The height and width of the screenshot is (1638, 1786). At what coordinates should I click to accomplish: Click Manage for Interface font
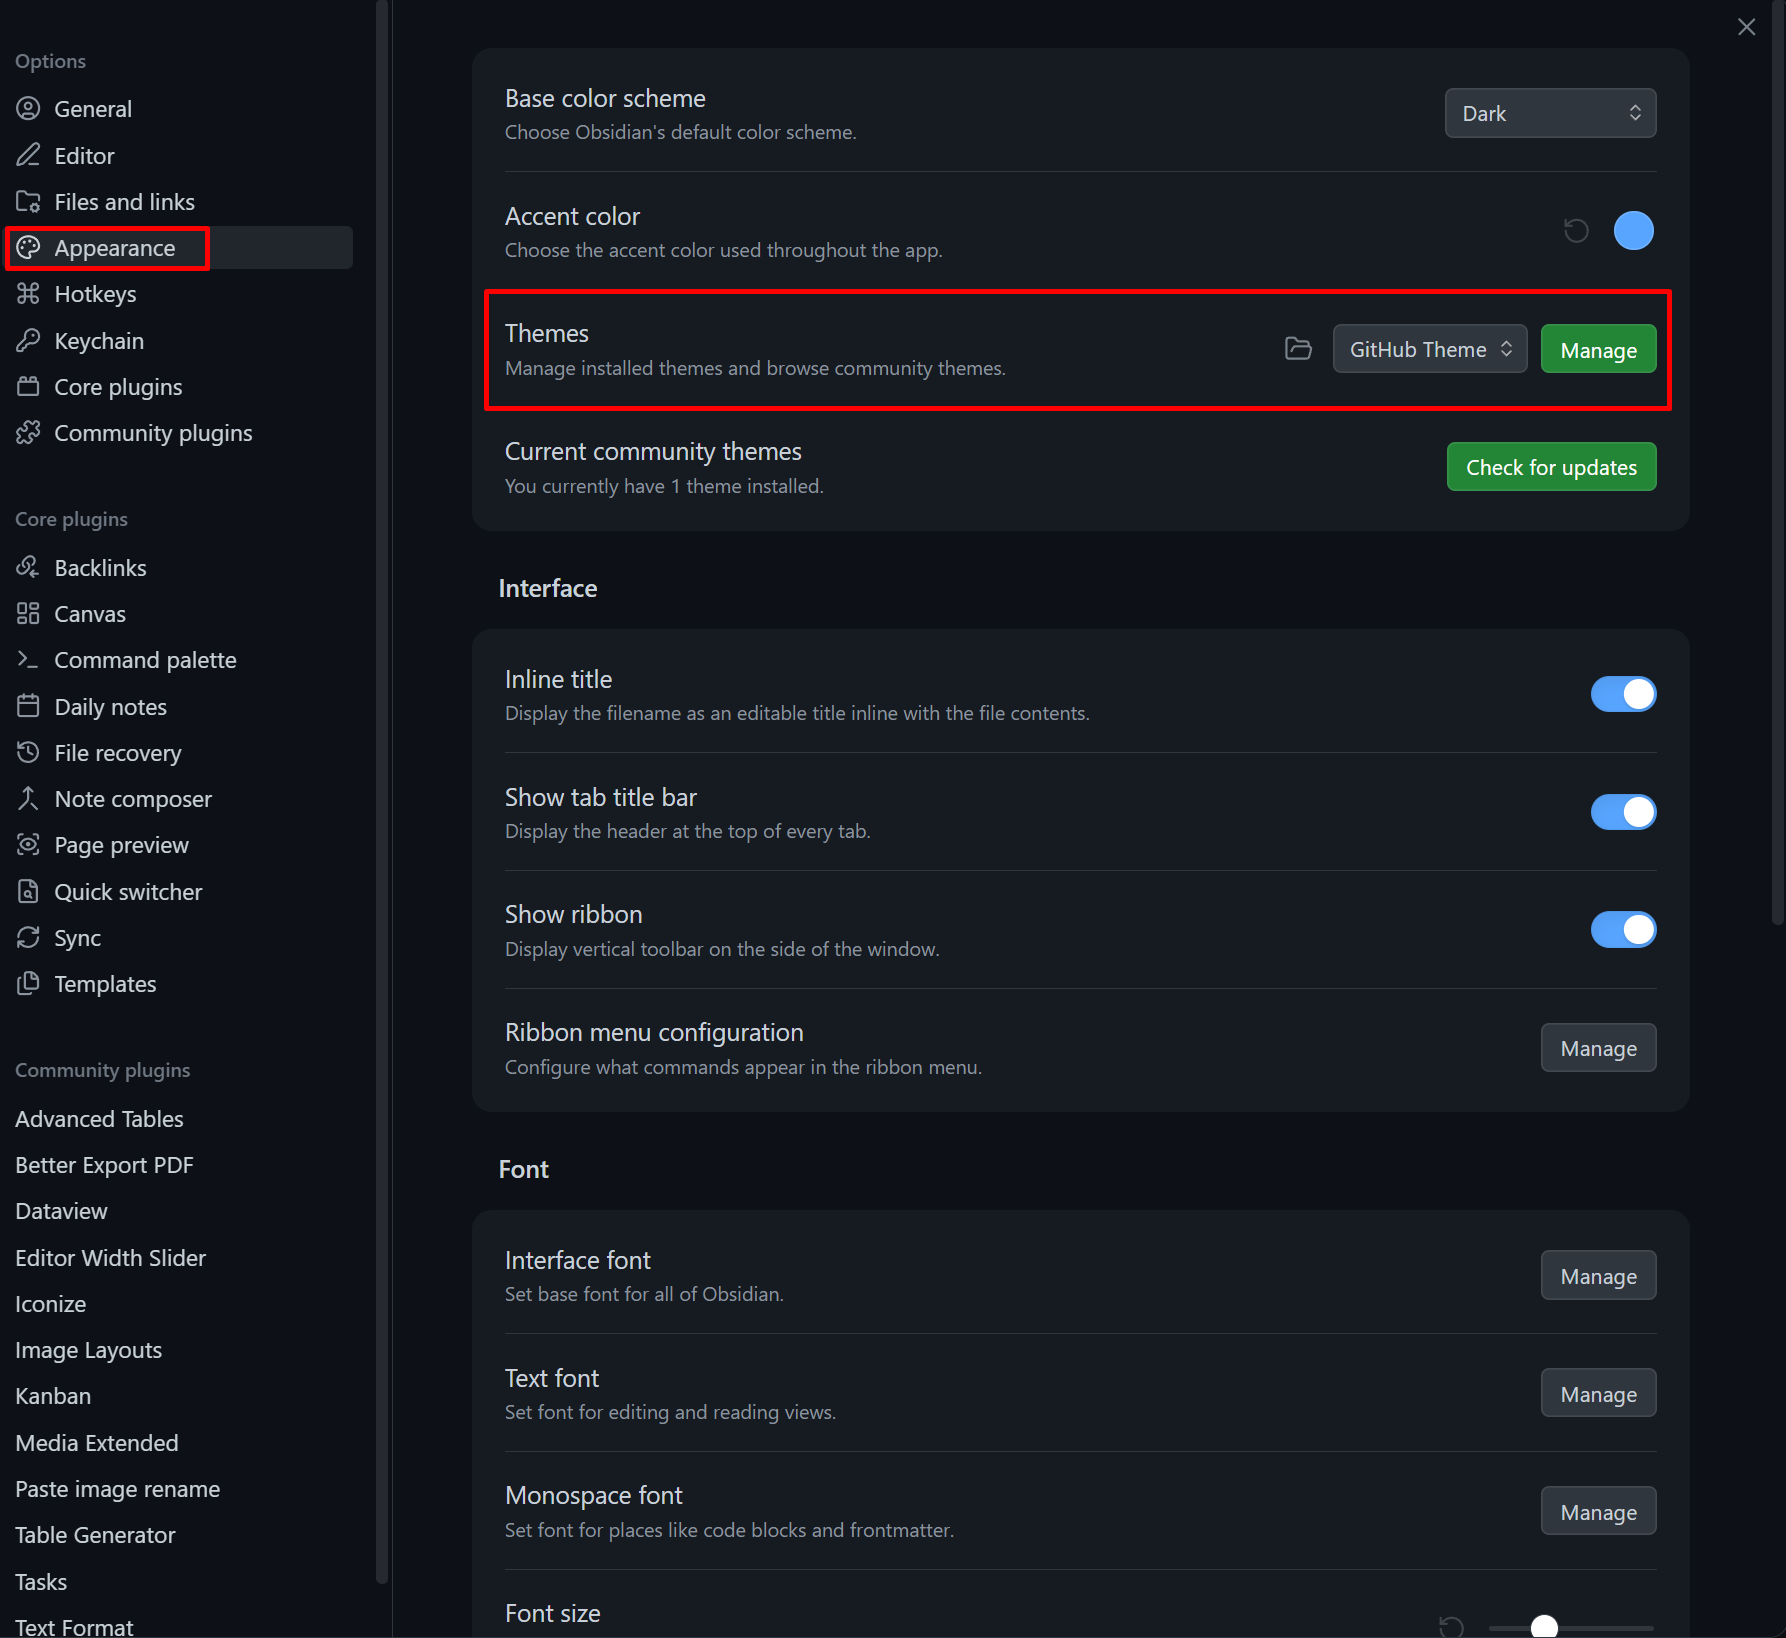1598,1276
